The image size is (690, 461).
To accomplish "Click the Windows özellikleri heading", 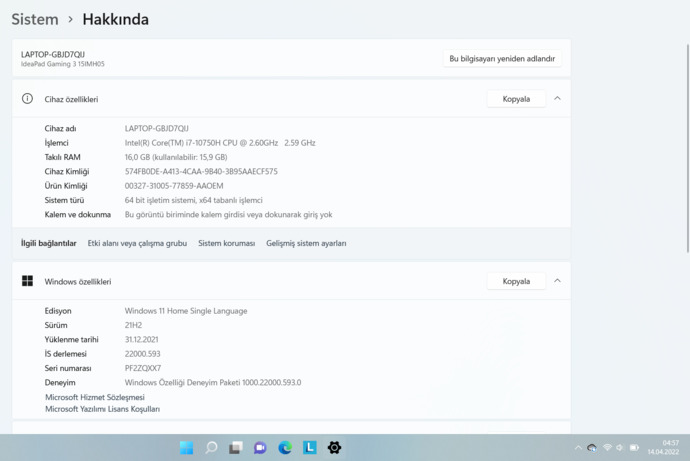I will [x=77, y=282].
